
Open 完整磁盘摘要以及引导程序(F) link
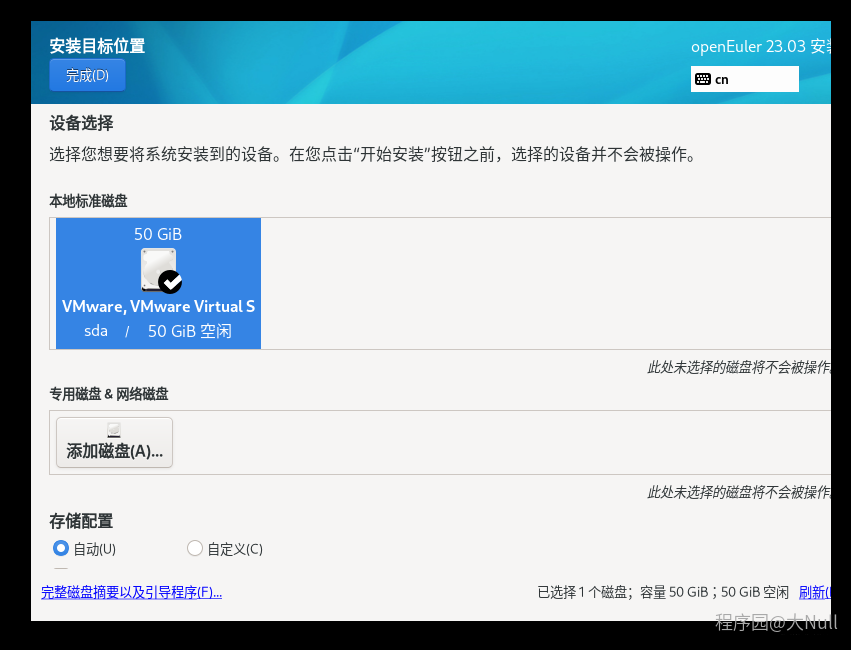131,592
